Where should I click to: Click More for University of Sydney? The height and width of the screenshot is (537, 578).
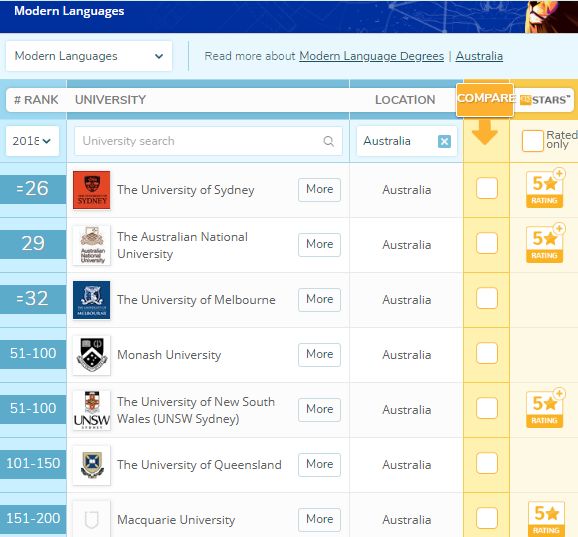point(319,189)
